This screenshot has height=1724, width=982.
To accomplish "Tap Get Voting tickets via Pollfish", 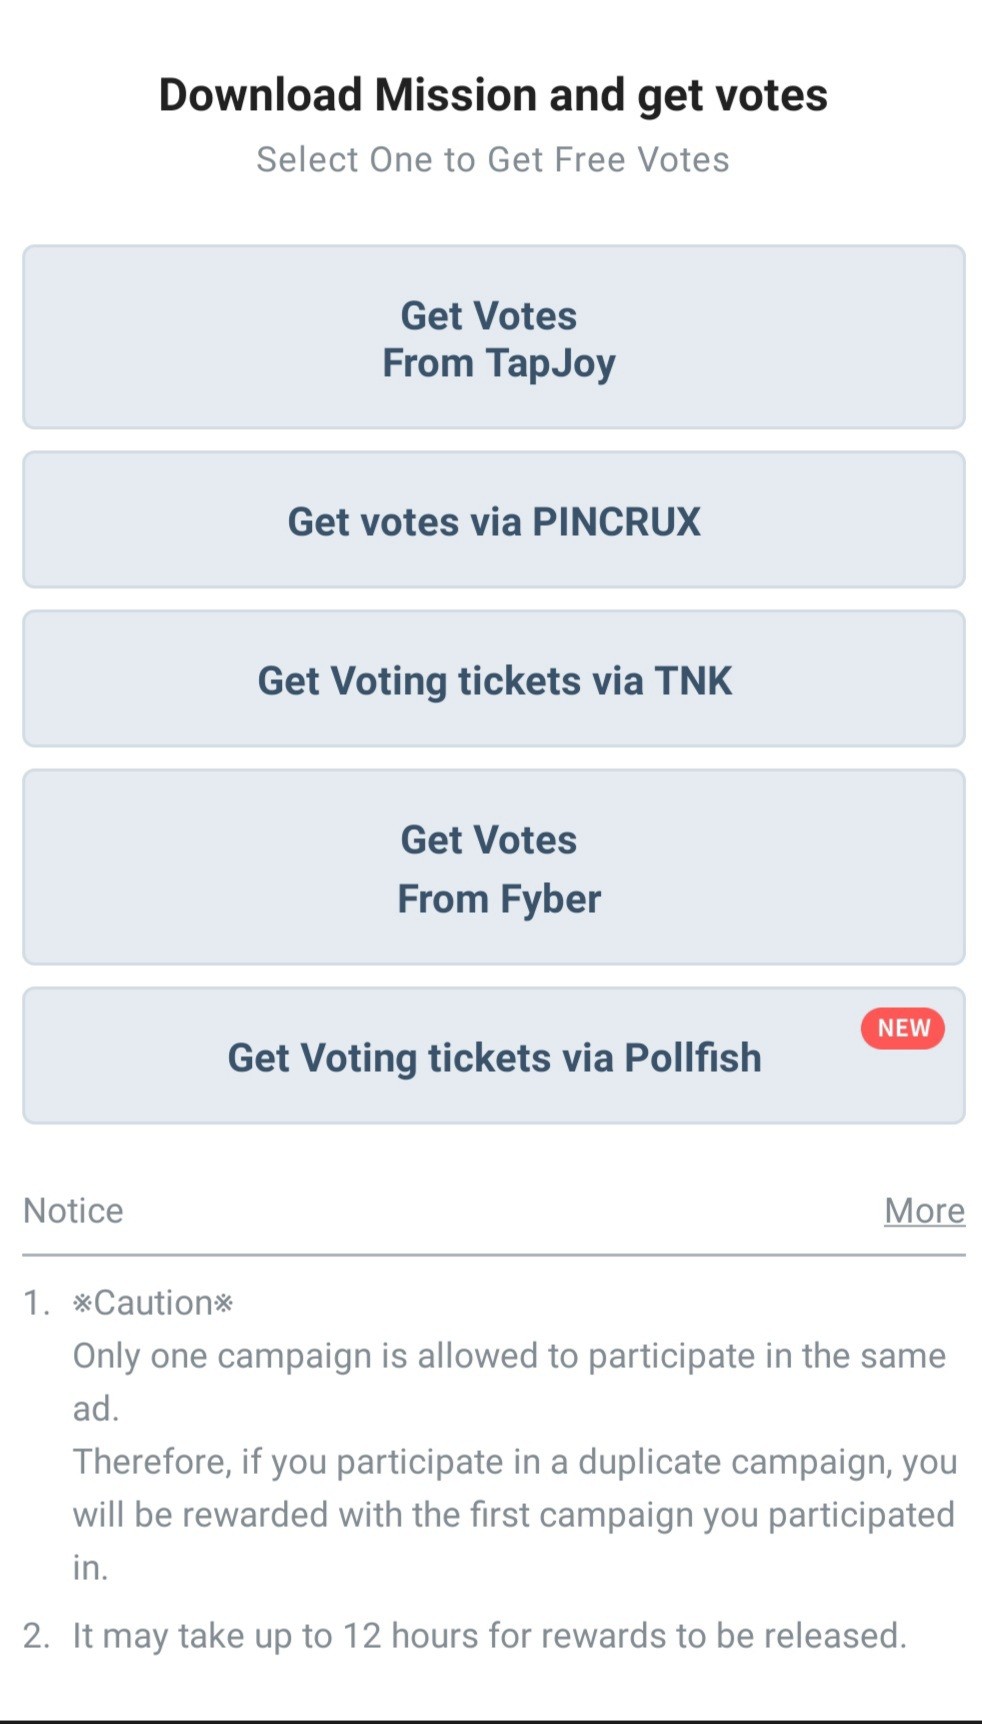I will (x=493, y=1057).
